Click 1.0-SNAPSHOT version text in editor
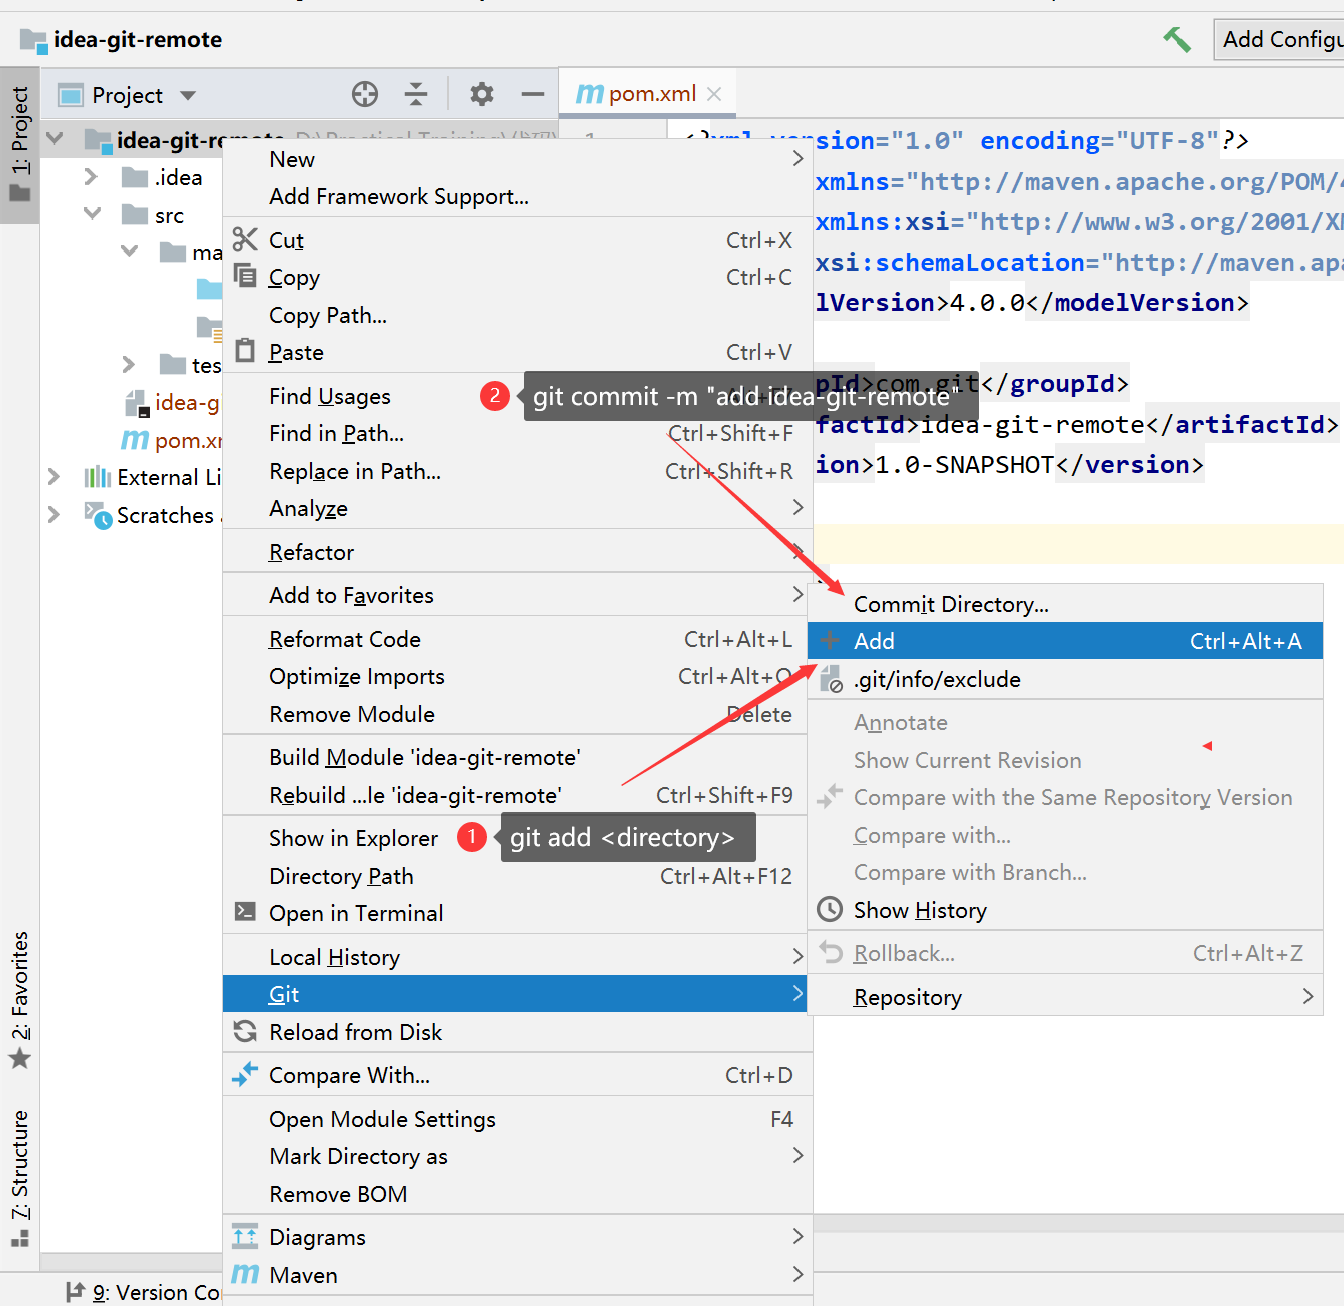The image size is (1344, 1306). (964, 465)
